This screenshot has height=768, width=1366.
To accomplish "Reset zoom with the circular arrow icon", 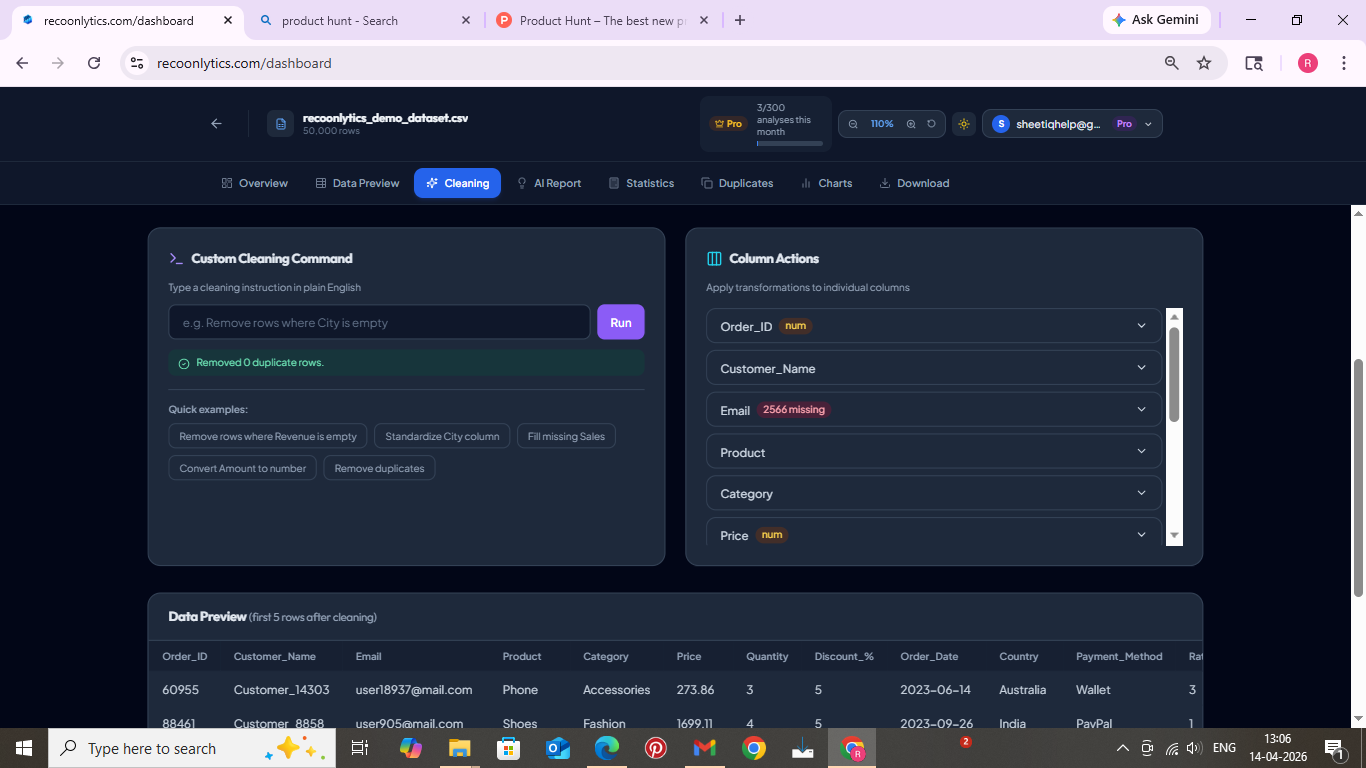I will point(931,124).
